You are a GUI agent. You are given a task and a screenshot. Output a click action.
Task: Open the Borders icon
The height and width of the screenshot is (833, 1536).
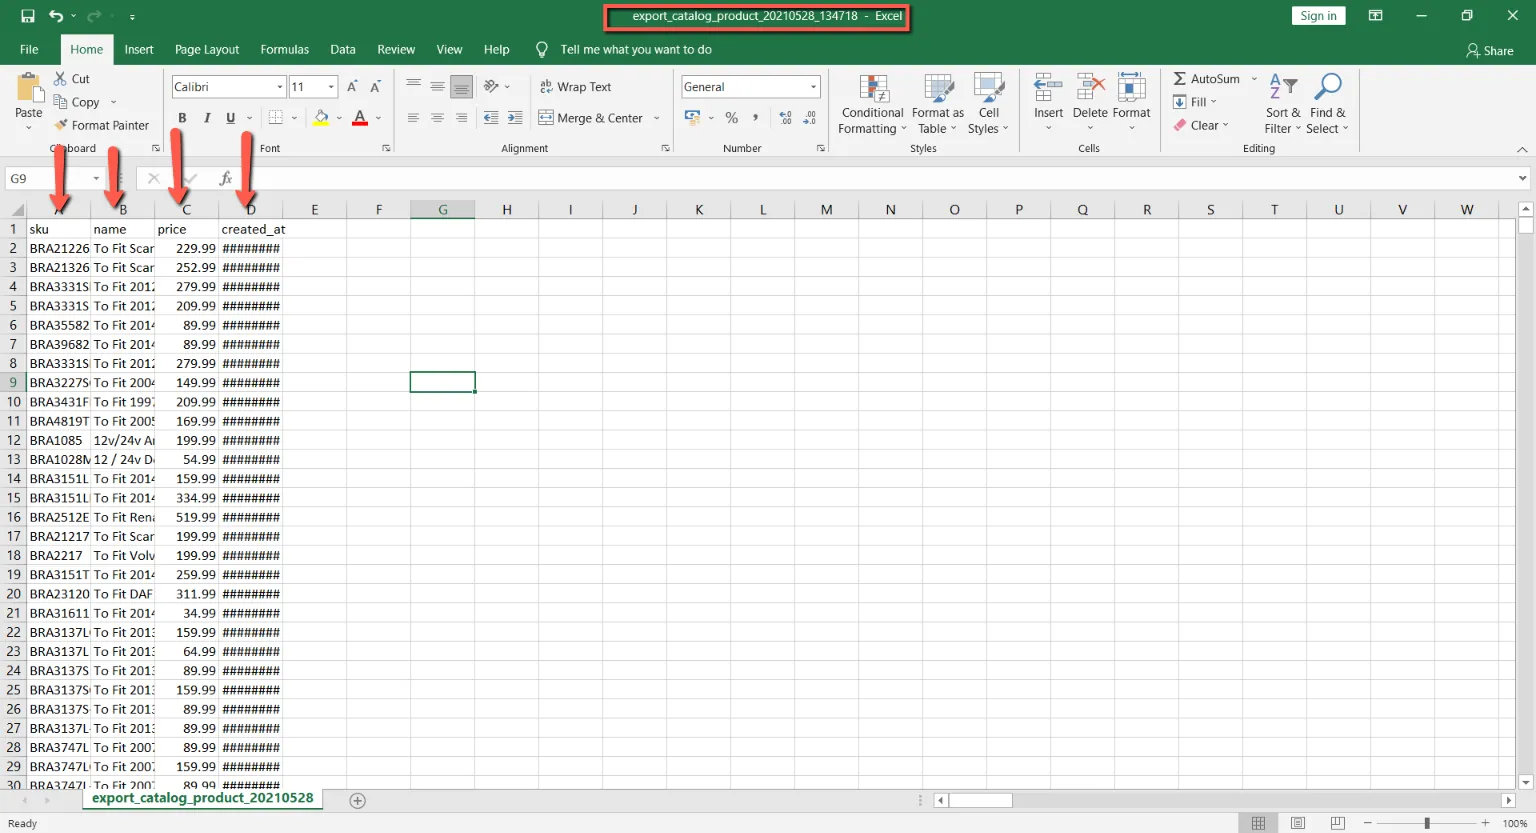pos(276,117)
